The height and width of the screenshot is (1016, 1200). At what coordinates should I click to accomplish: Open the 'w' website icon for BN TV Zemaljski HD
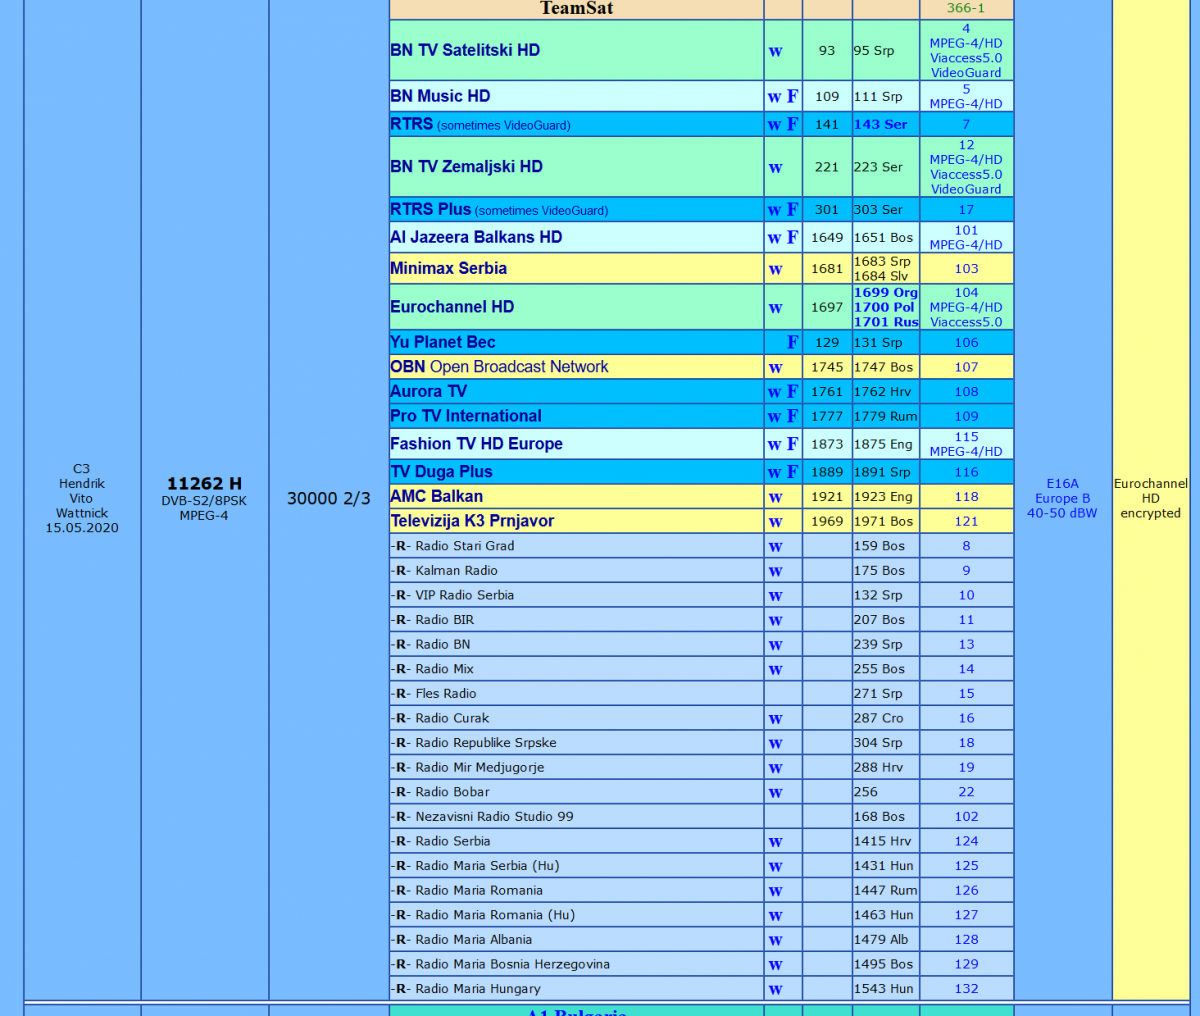point(775,168)
